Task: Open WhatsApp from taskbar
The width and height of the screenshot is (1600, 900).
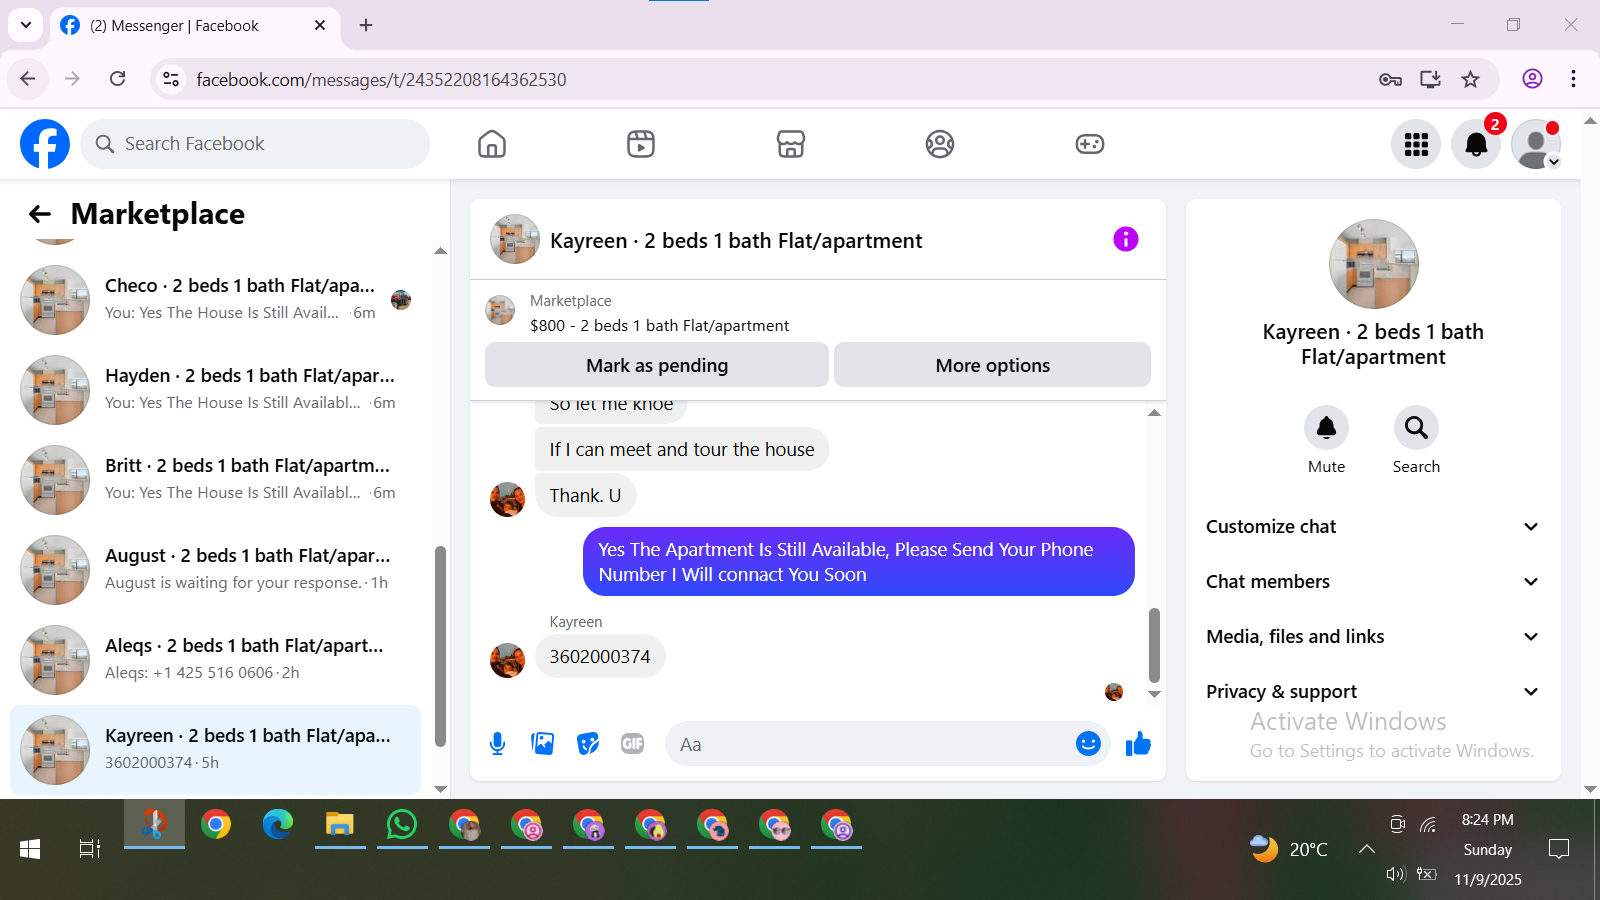Action: click(x=402, y=825)
